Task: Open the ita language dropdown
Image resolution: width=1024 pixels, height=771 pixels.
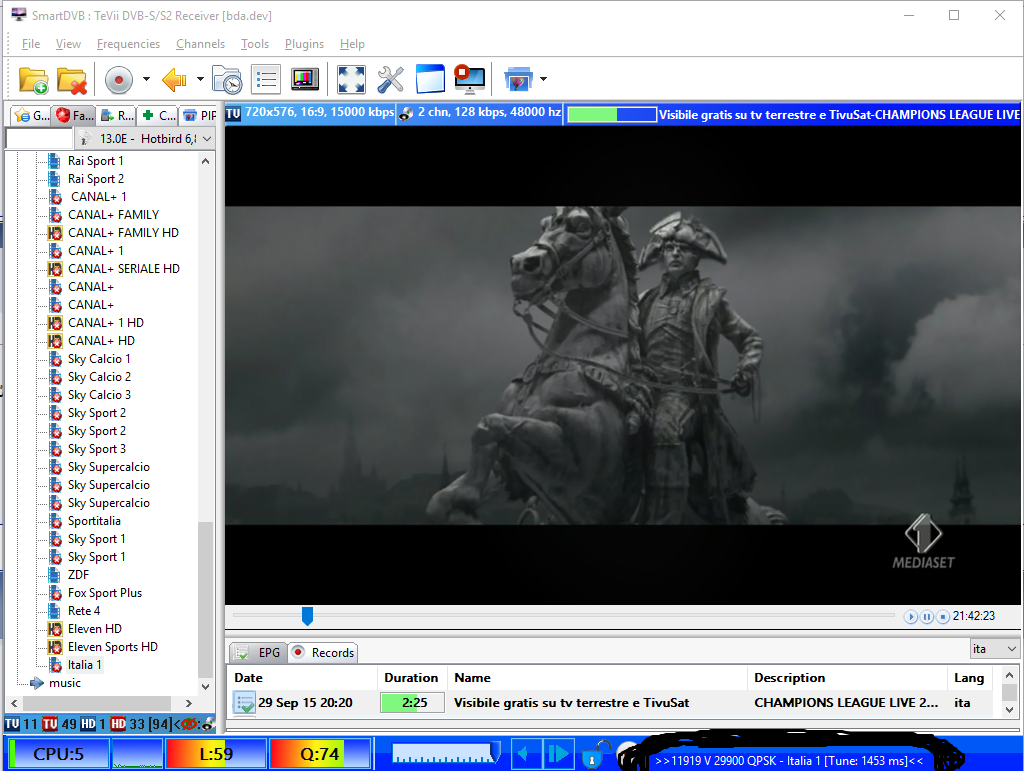Action: [994, 649]
